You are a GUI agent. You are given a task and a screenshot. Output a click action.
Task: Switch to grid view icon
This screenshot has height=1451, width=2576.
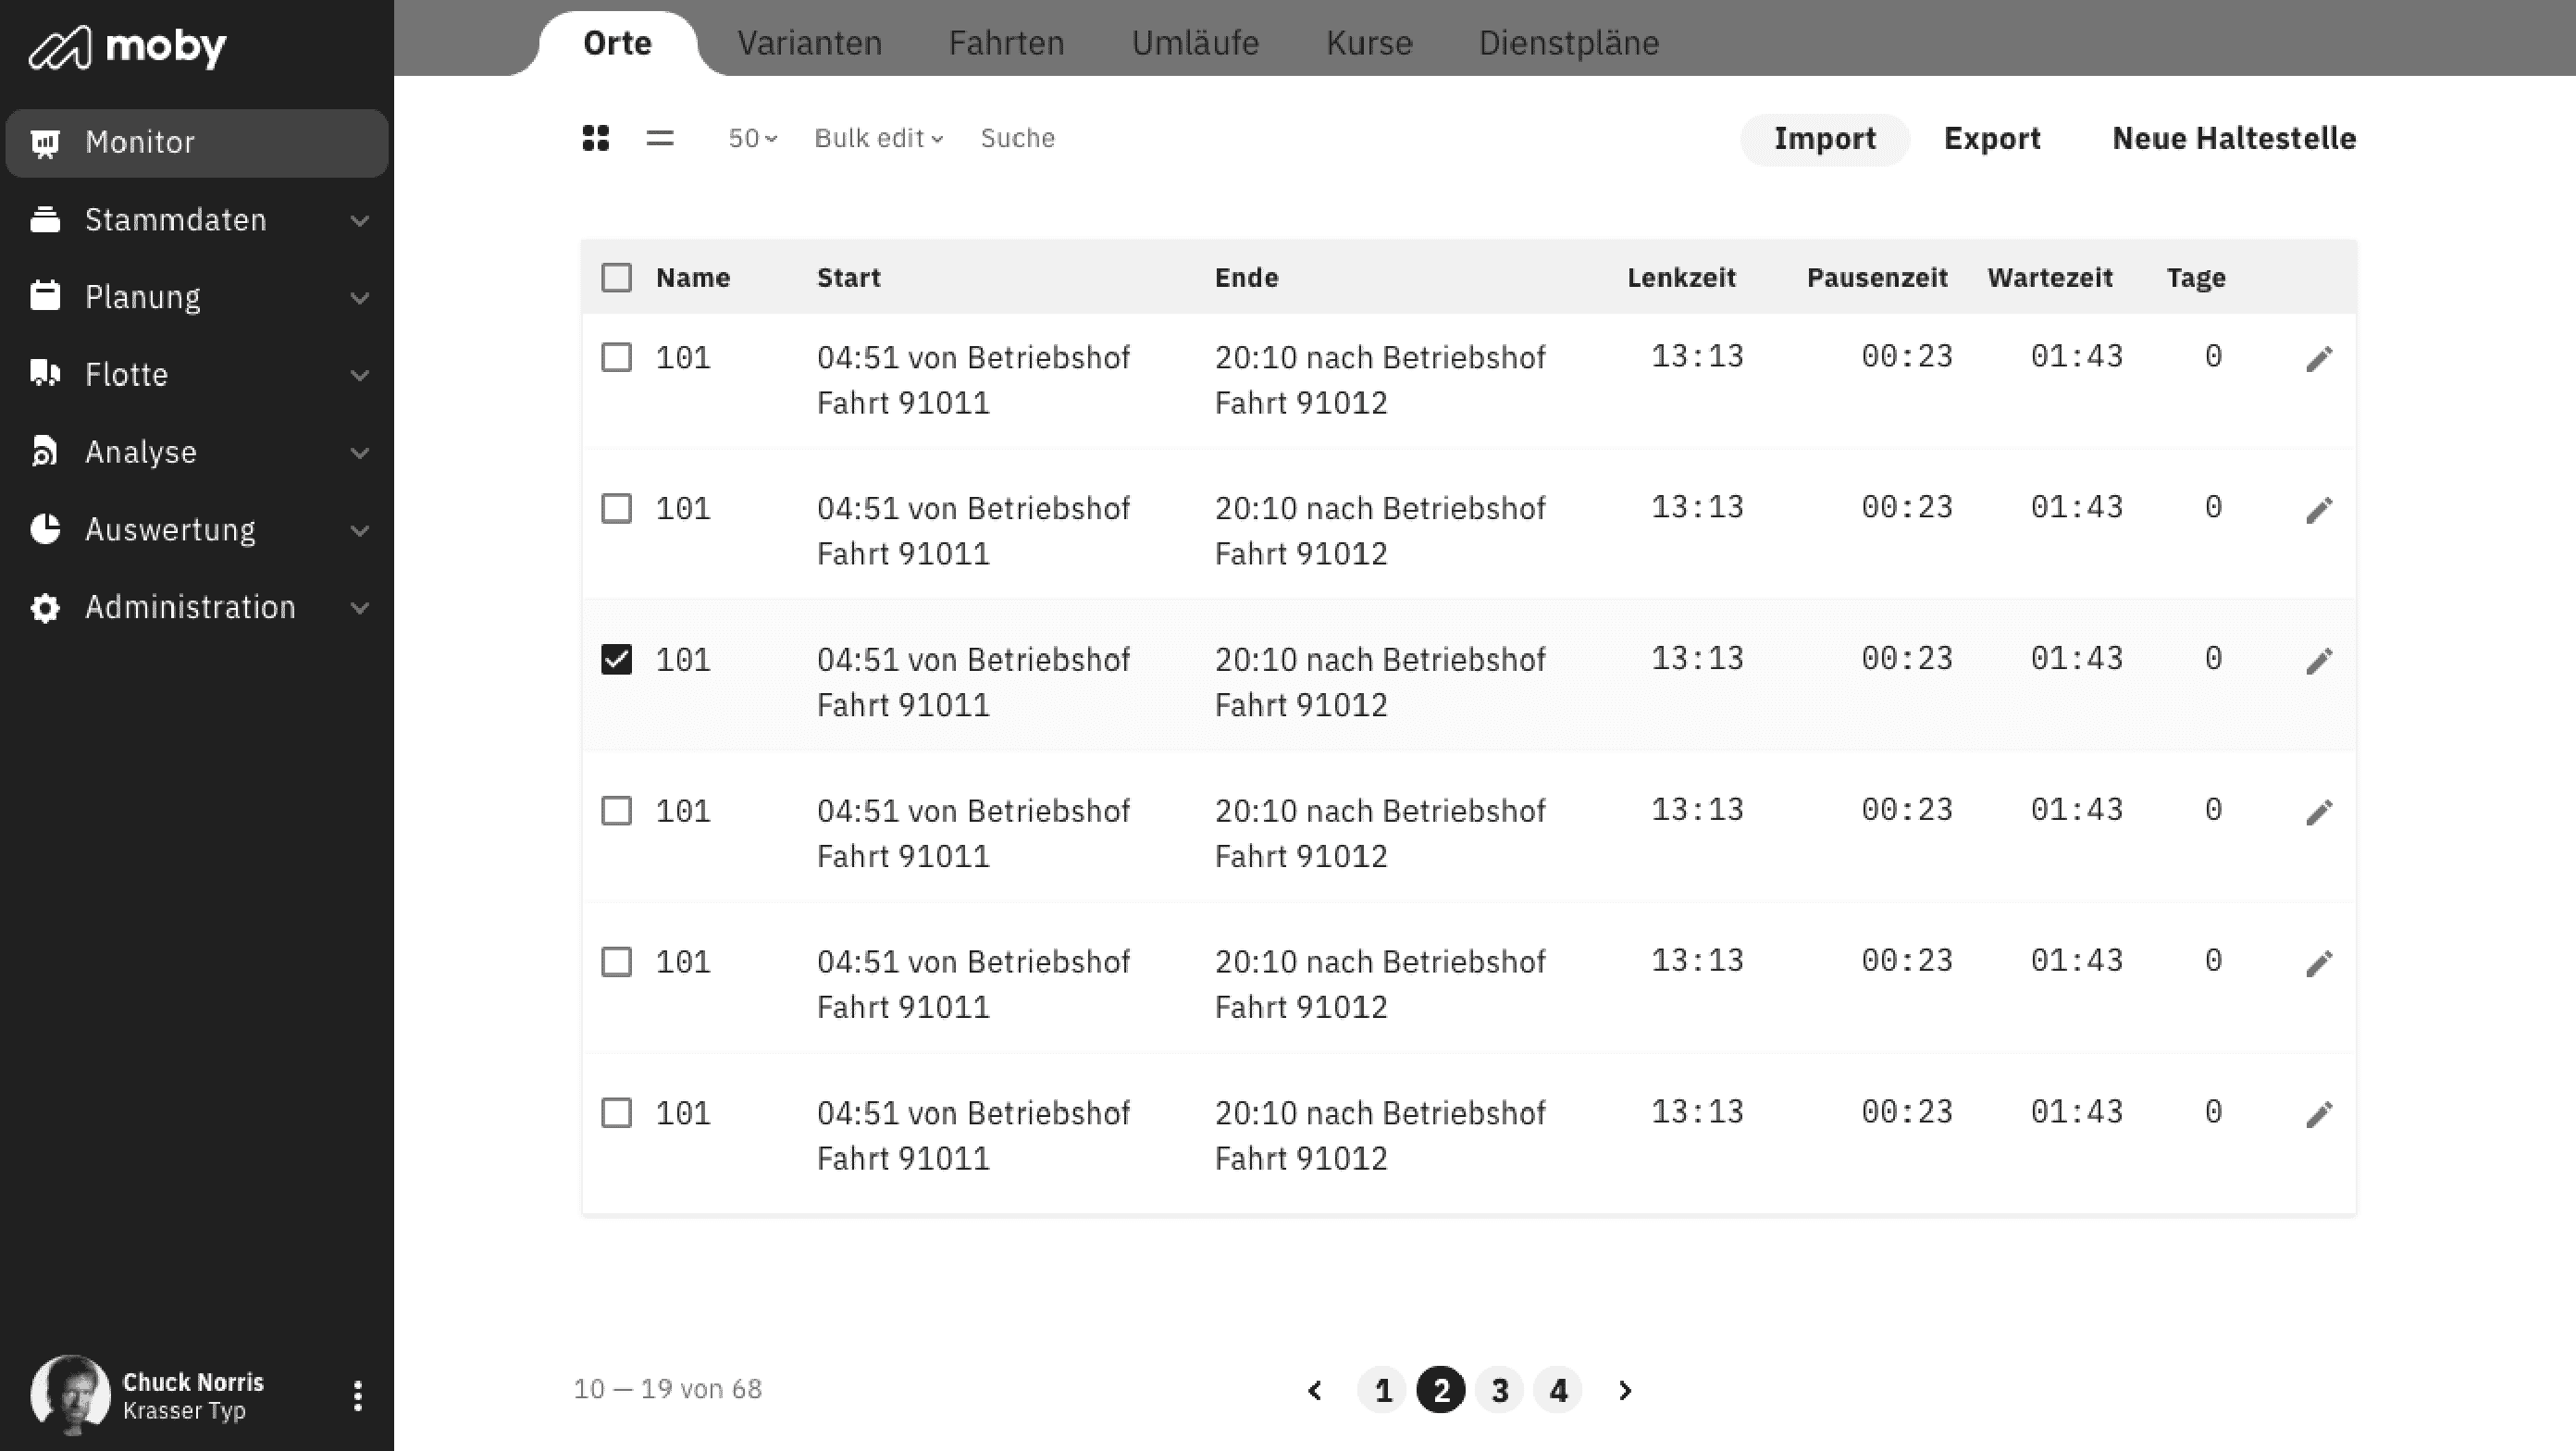click(x=595, y=138)
